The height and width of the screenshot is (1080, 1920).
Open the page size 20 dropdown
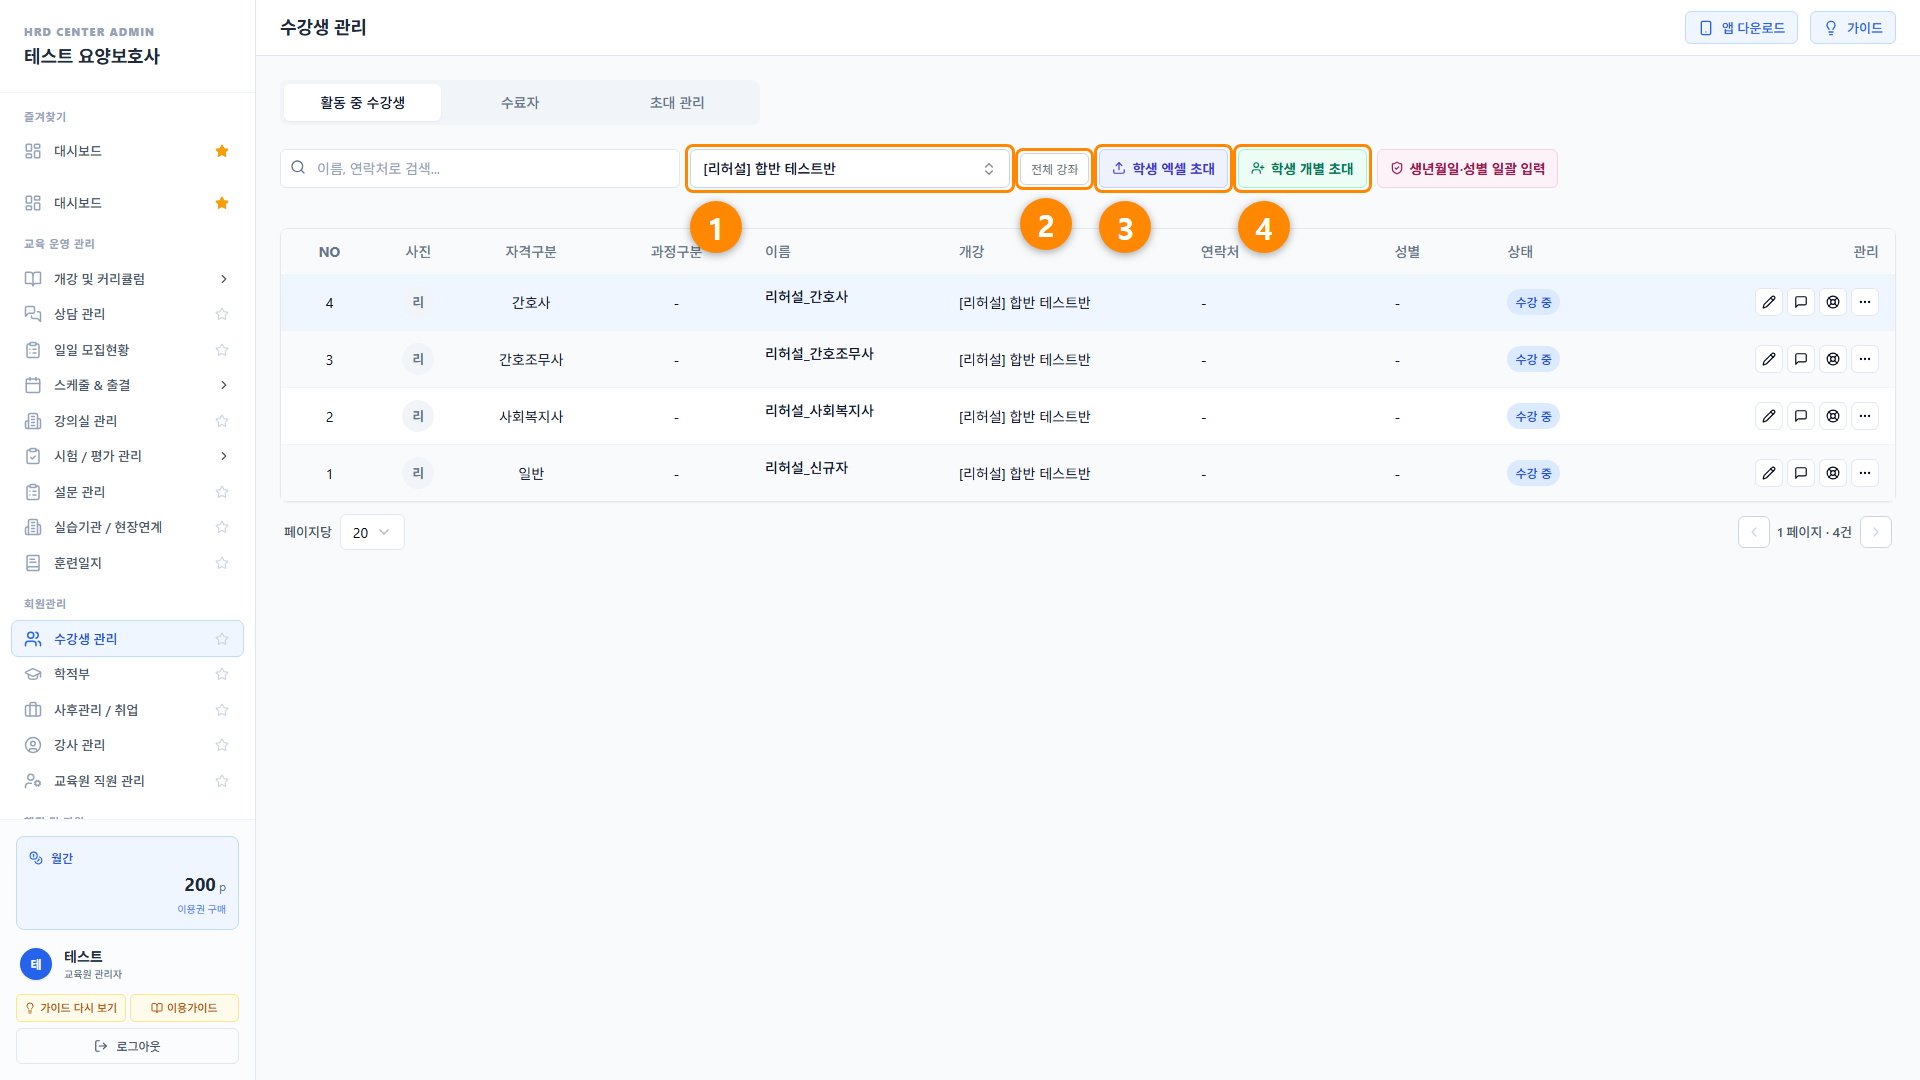point(372,532)
